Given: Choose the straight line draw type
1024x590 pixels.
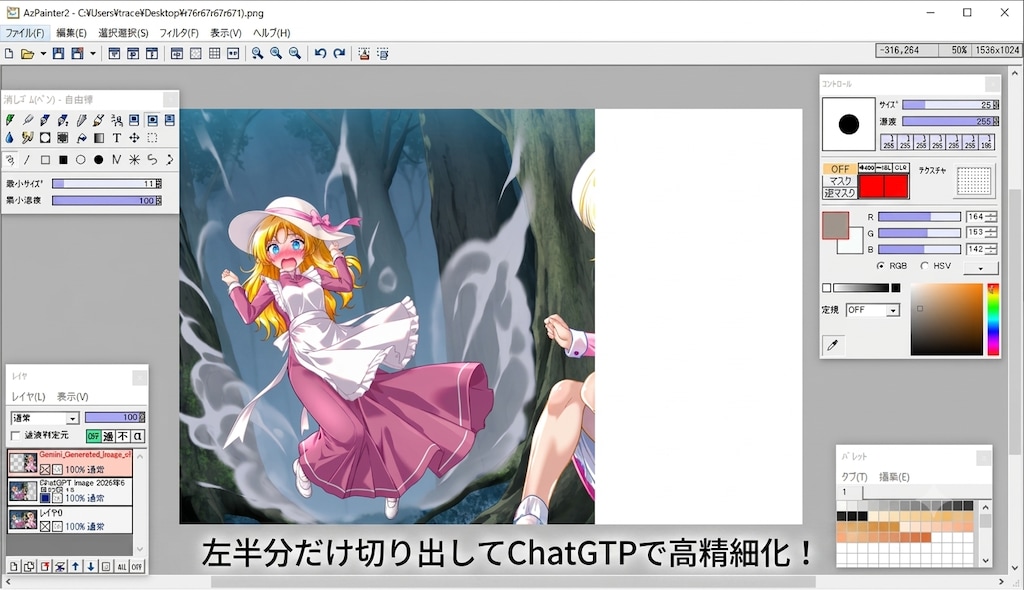Looking at the screenshot, I should click(x=27, y=159).
